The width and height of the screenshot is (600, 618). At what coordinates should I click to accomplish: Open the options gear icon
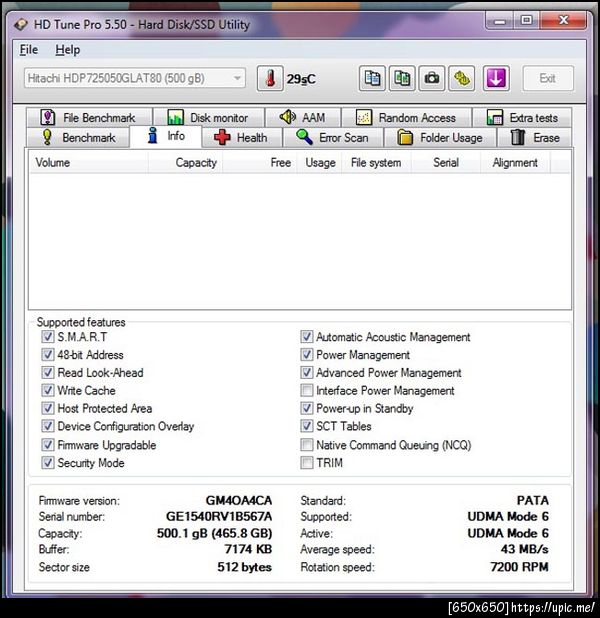tap(462, 78)
